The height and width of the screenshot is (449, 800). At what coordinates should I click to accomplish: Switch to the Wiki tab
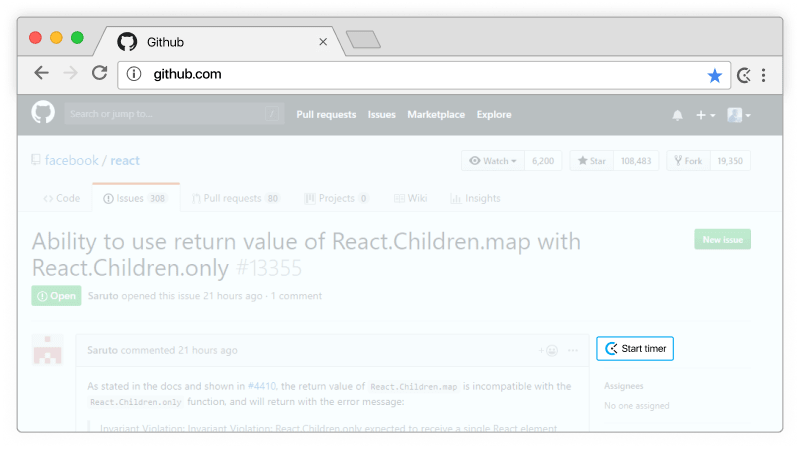coord(411,198)
